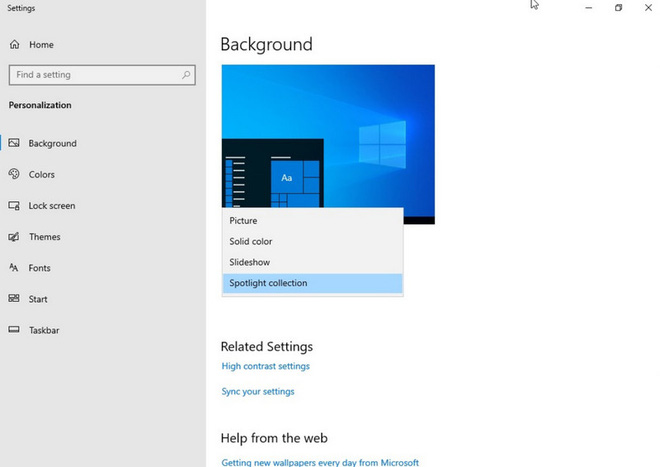Viewport: 660px width, 467px height.
Task: Click the Home icon in sidebar
Action: pyautogui.click(x=14, y=45)
